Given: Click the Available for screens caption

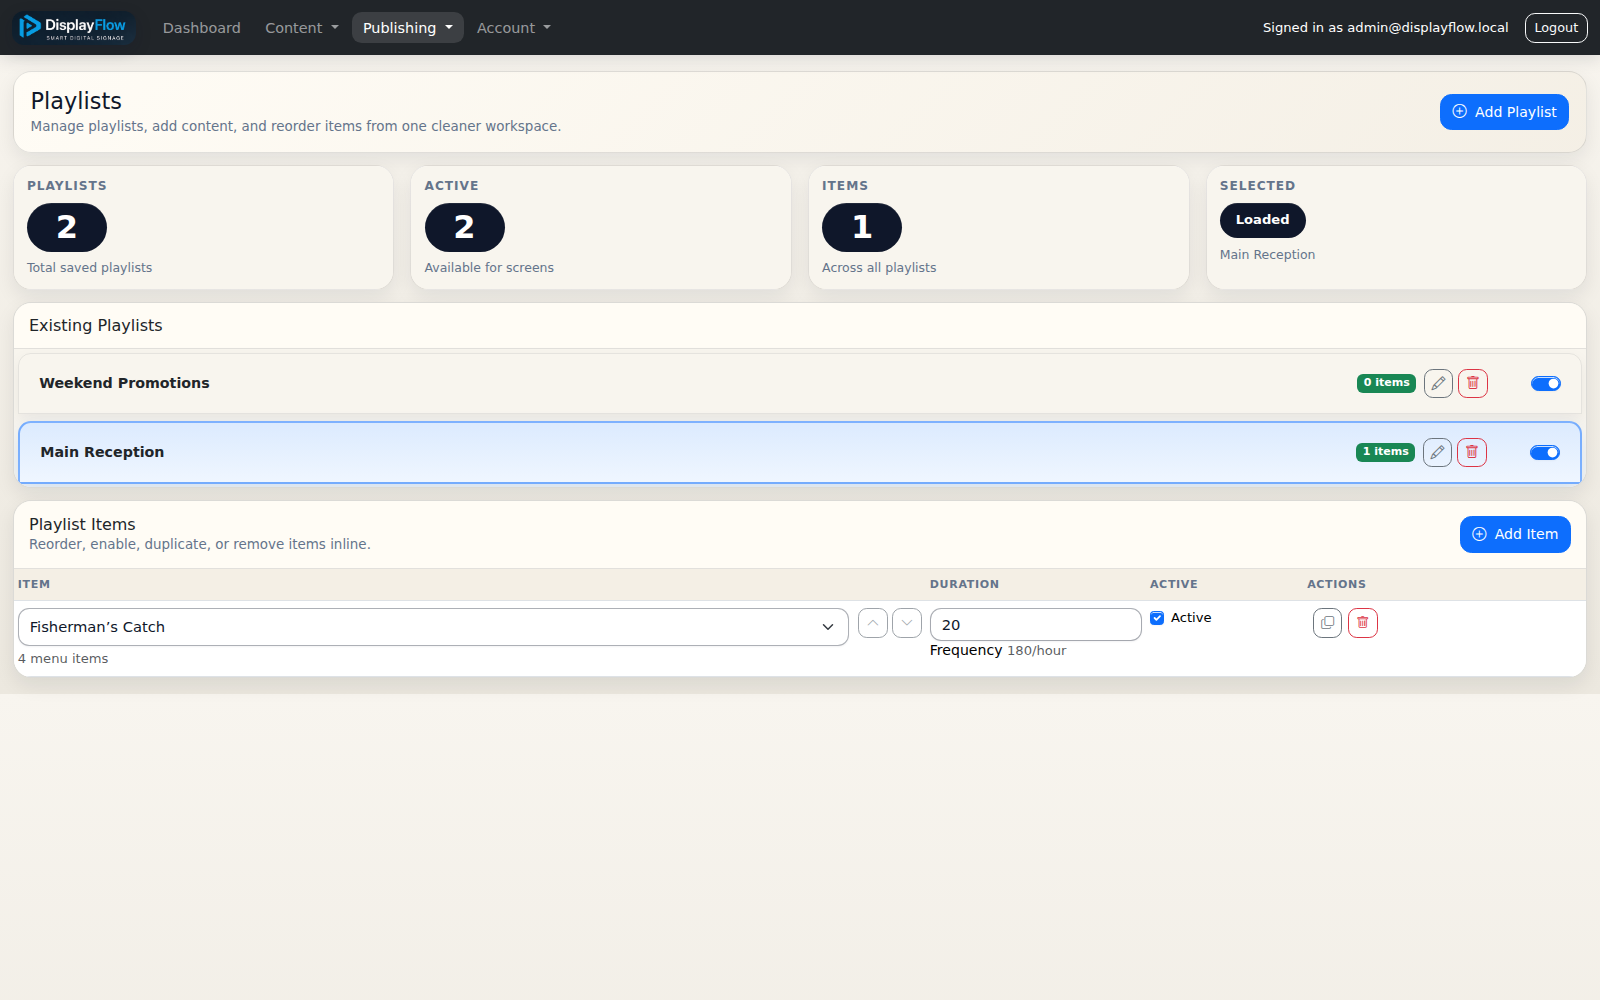Looking at the screenshot, I should pos(489,268).
